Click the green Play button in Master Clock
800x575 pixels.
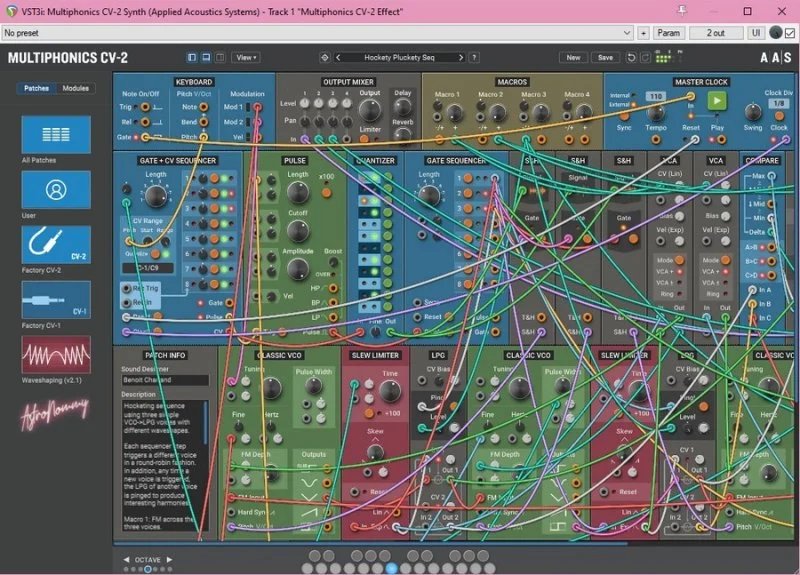pos(717,101)
